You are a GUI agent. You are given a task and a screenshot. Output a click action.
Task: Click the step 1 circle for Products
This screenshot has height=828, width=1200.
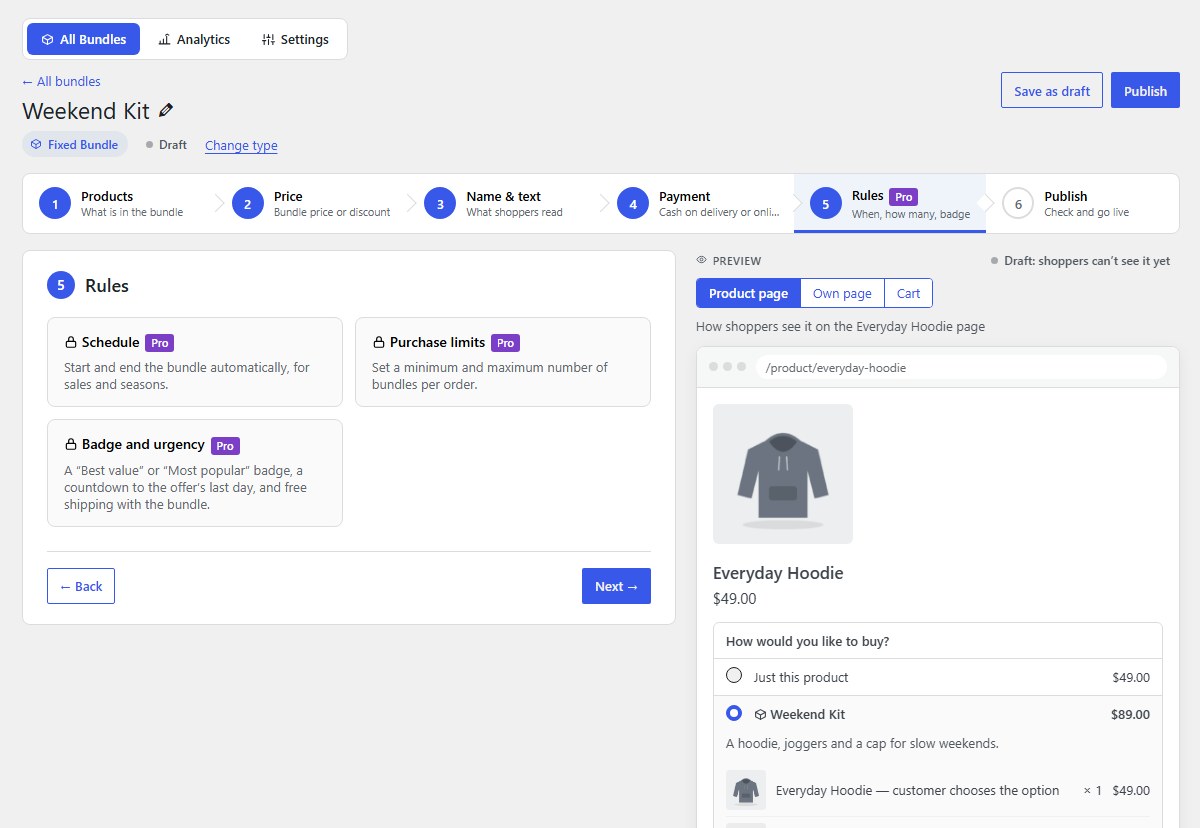(x=55, y=204)
